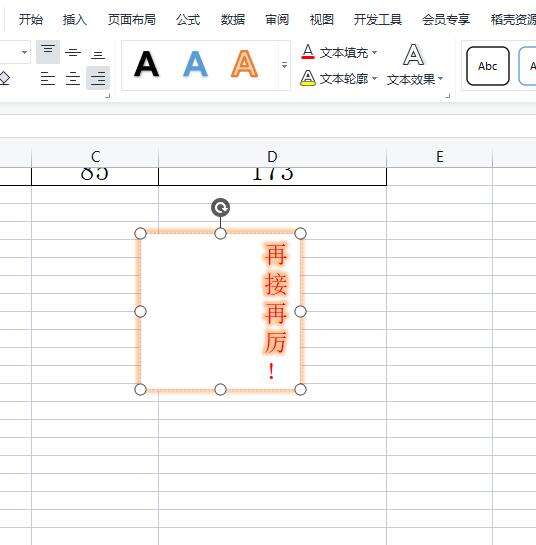536x545 pixels.
Task: Click the text box bottom-middle handle
Action: pyautogui.click(x=220, y=389)
